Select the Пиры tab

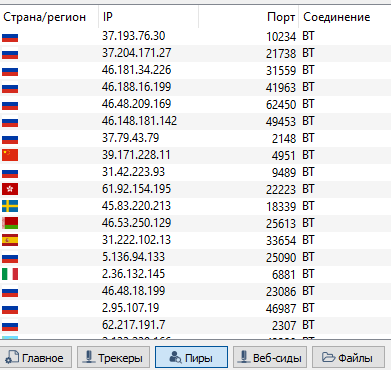191,358
